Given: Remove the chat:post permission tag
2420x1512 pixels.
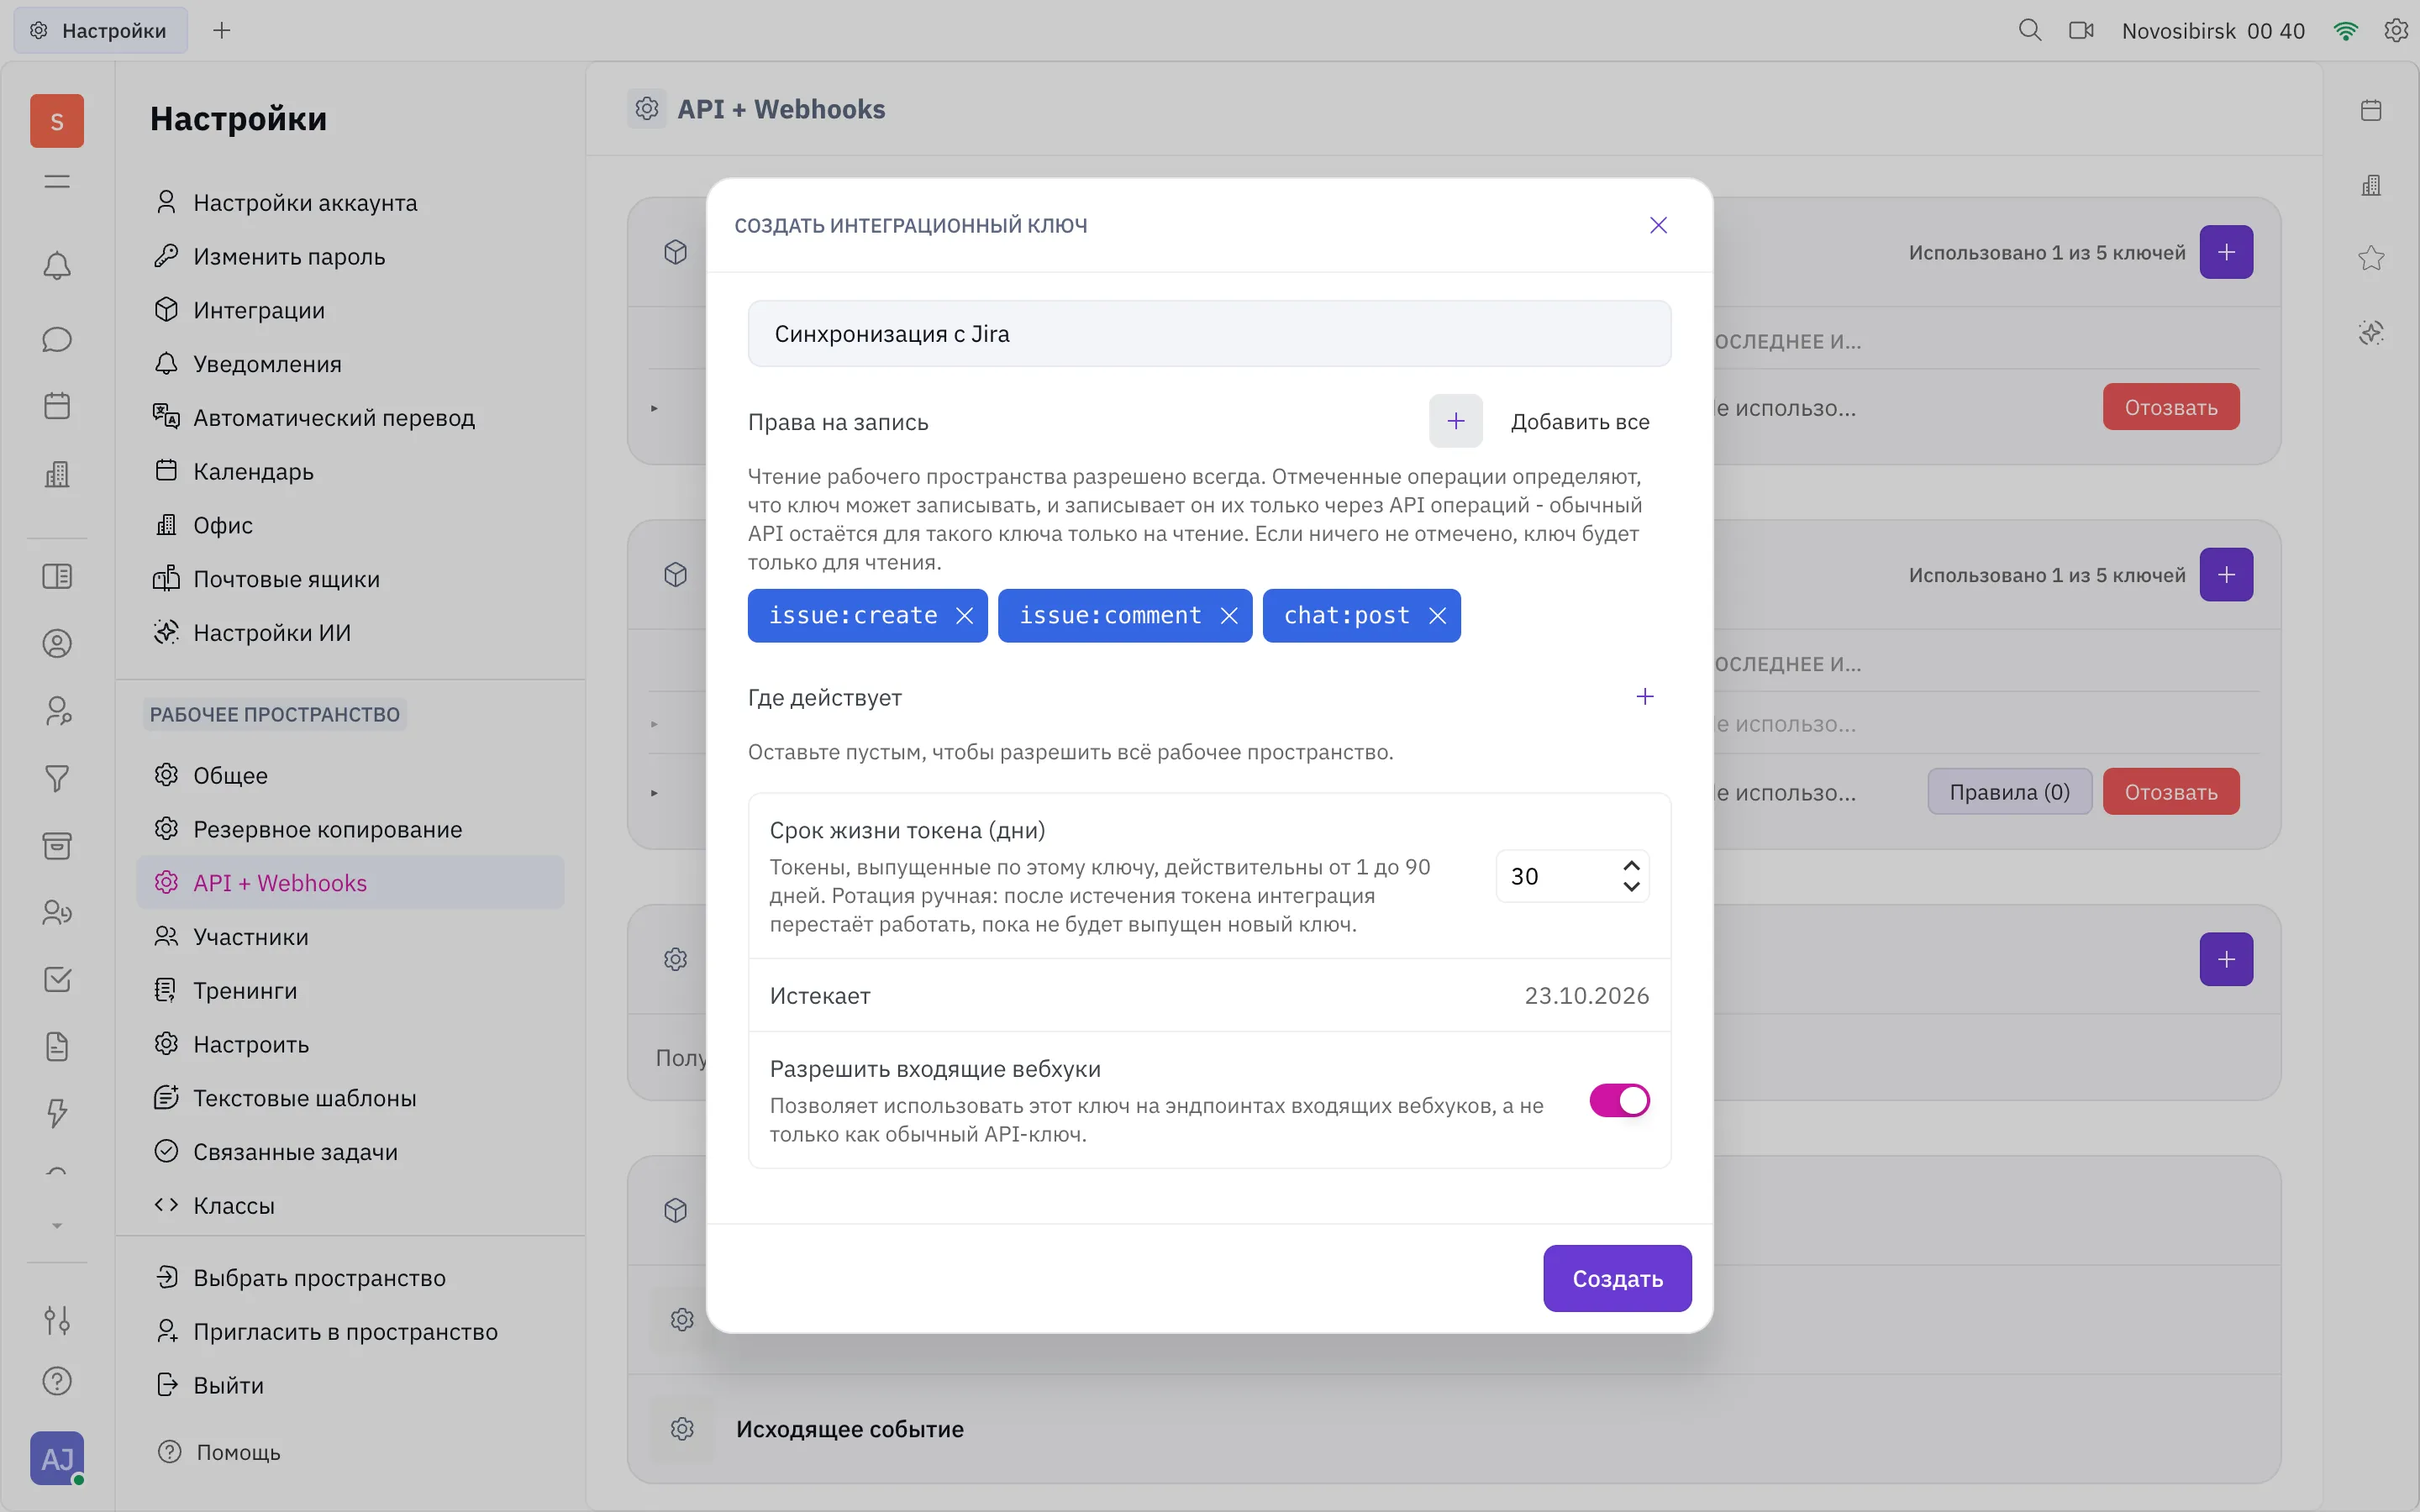Looking at the screenshot, I should [1437, 616].
